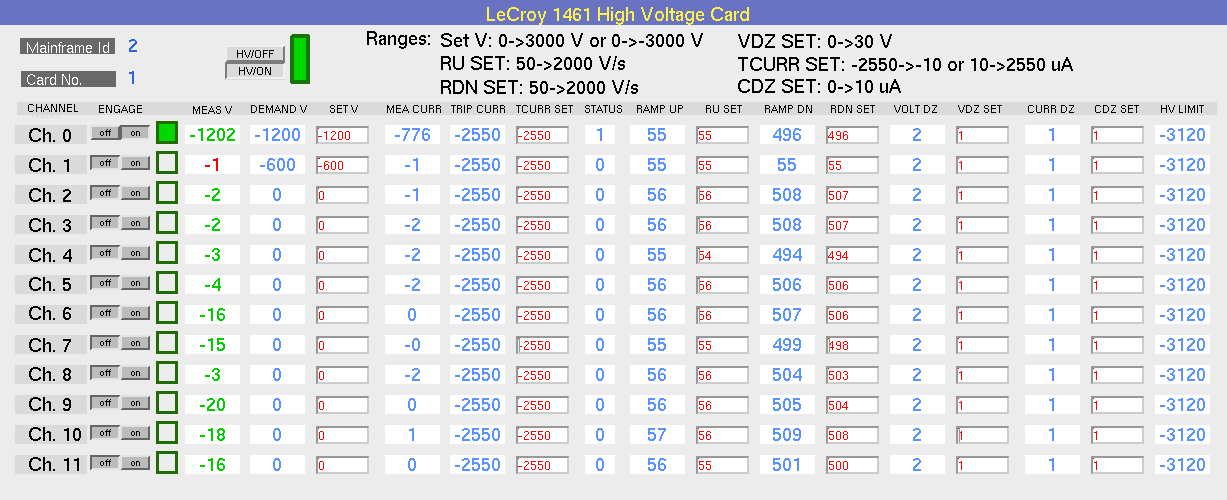Click Ch. 4 engage indicator square
Screen dimensions: 1227x500
point(167,253)
